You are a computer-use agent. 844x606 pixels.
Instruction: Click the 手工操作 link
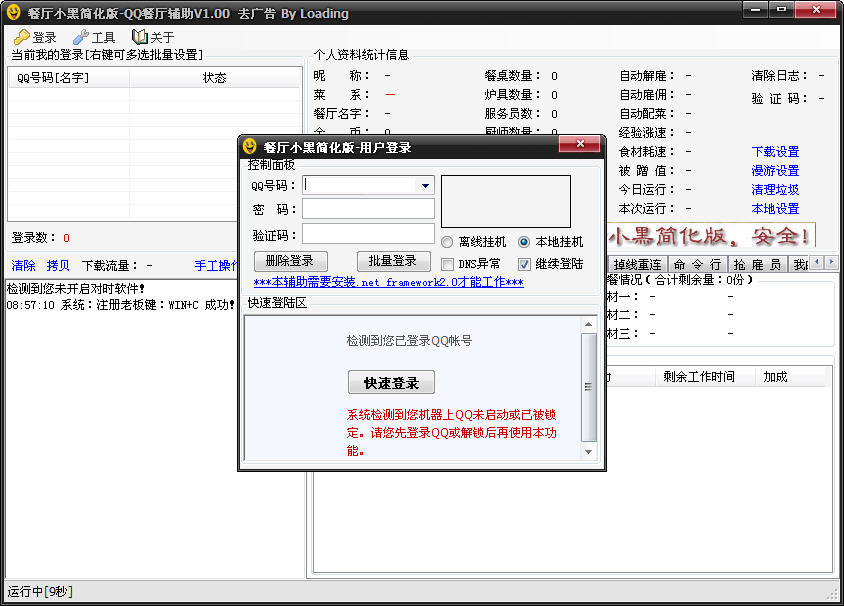(216, 265)
